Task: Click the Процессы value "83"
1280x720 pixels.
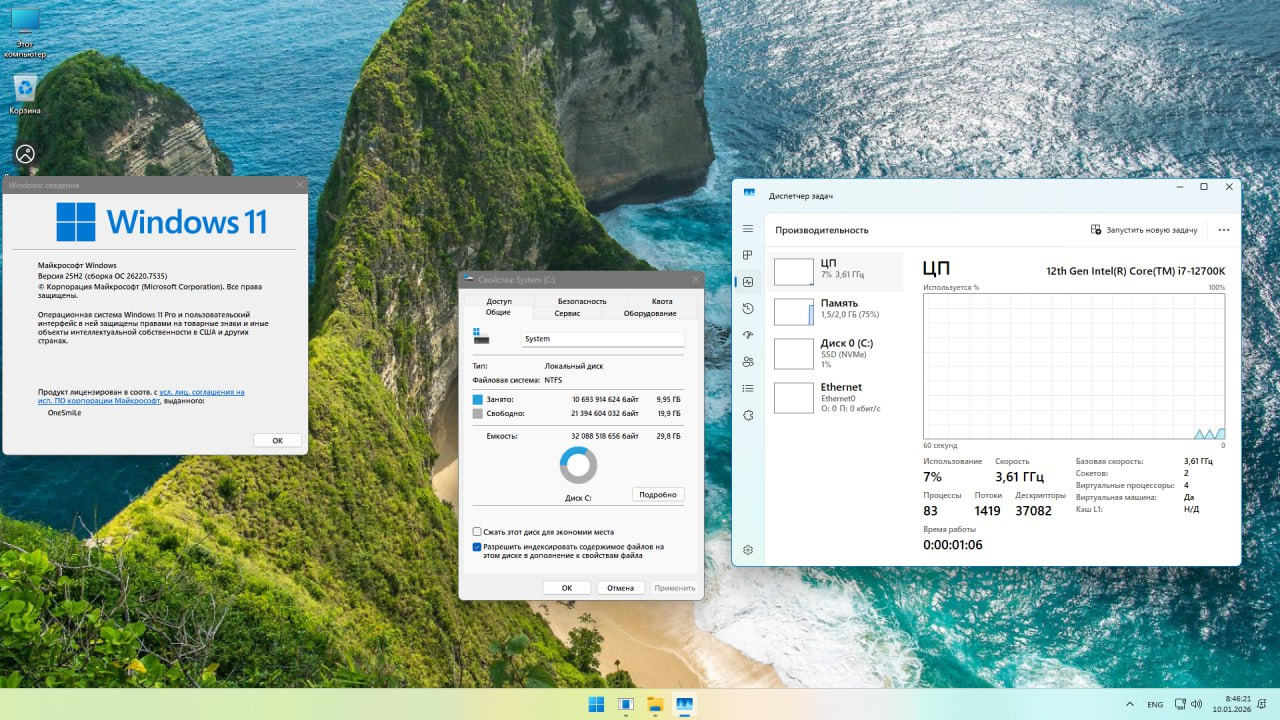Action: click(x=931, y=511)
